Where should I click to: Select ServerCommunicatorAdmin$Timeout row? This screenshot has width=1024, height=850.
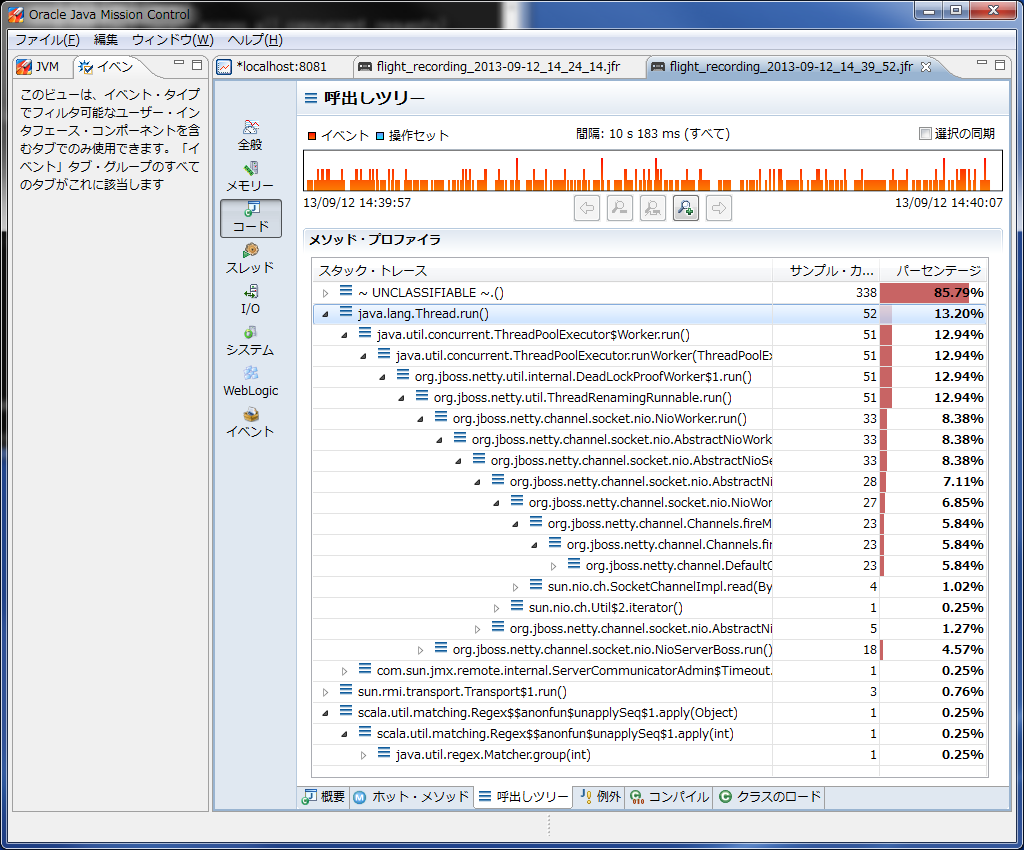(649, 670)
